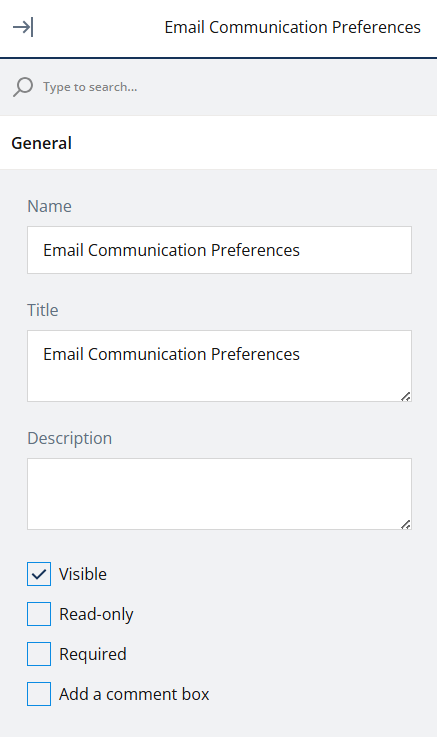This screenshot has height=737, width=437.
Task: Grab the Description field resize handle
Action: click(406, 524)
